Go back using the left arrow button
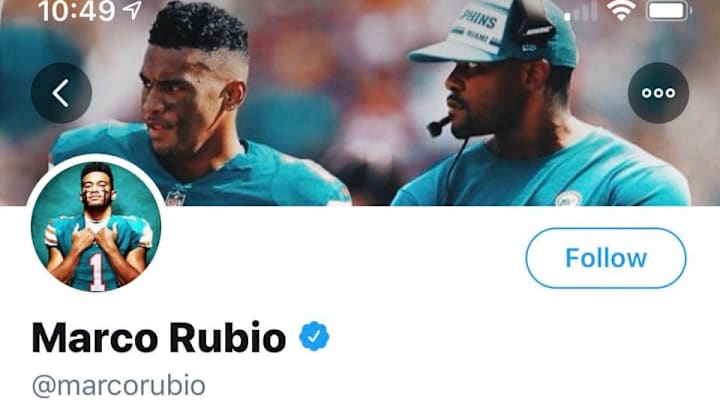The width and height of the screenshot is (720, 405). [61, 93]
